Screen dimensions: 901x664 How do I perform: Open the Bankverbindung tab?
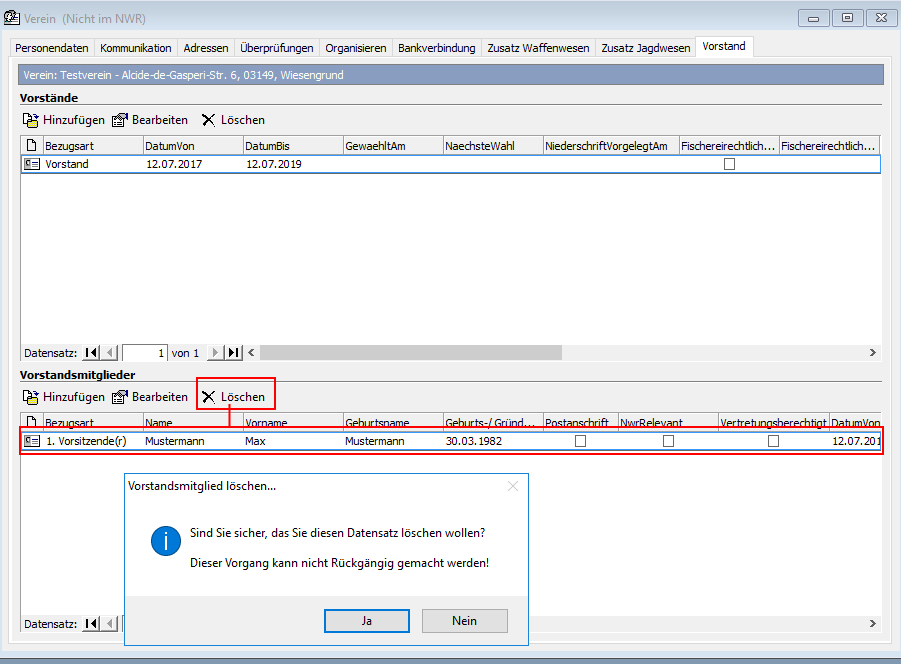[437, 48]
